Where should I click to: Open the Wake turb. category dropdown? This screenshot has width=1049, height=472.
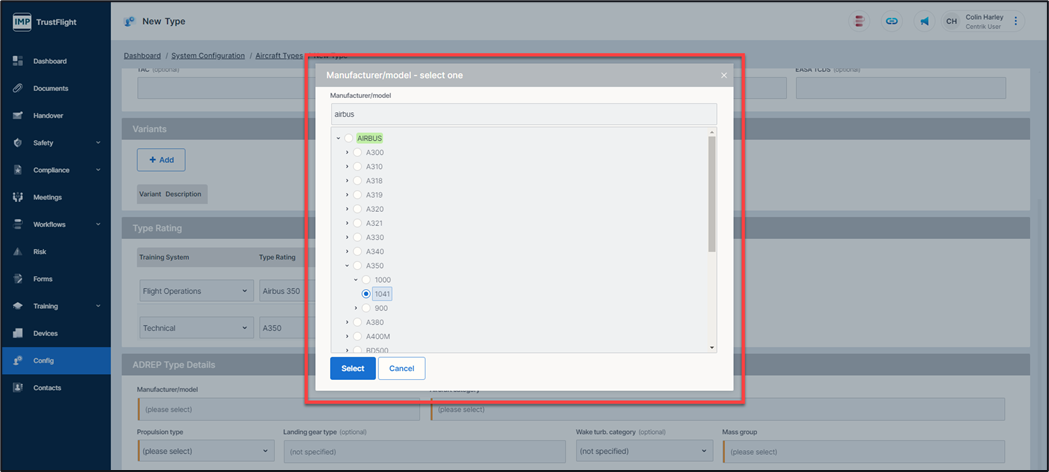tap(644, 451)
